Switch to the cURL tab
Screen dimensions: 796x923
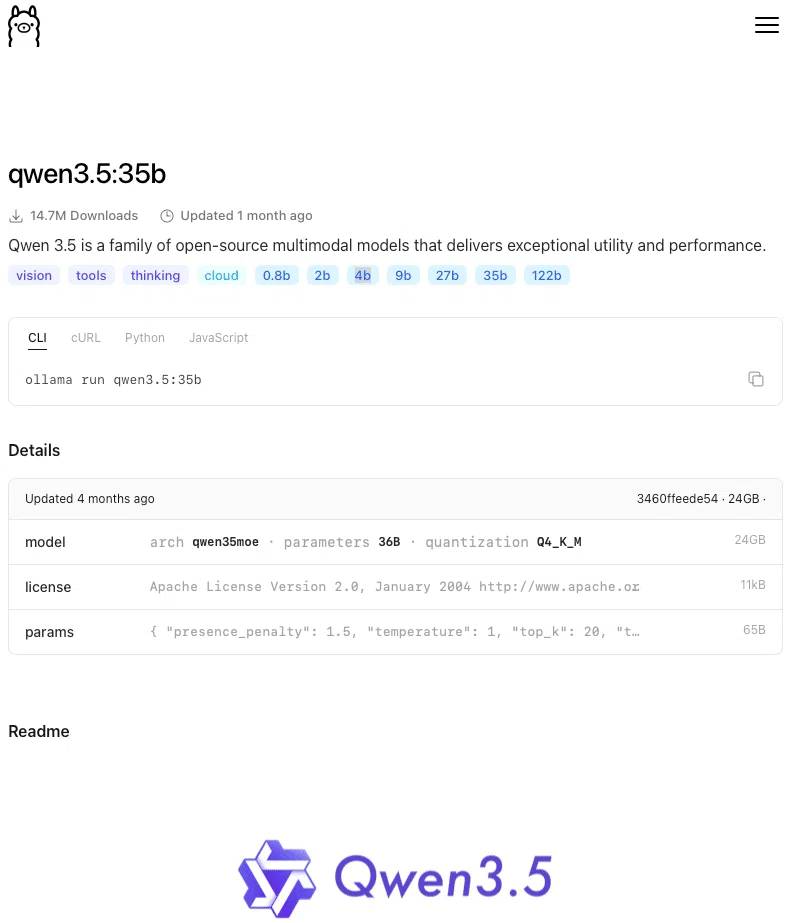(86, 338)
